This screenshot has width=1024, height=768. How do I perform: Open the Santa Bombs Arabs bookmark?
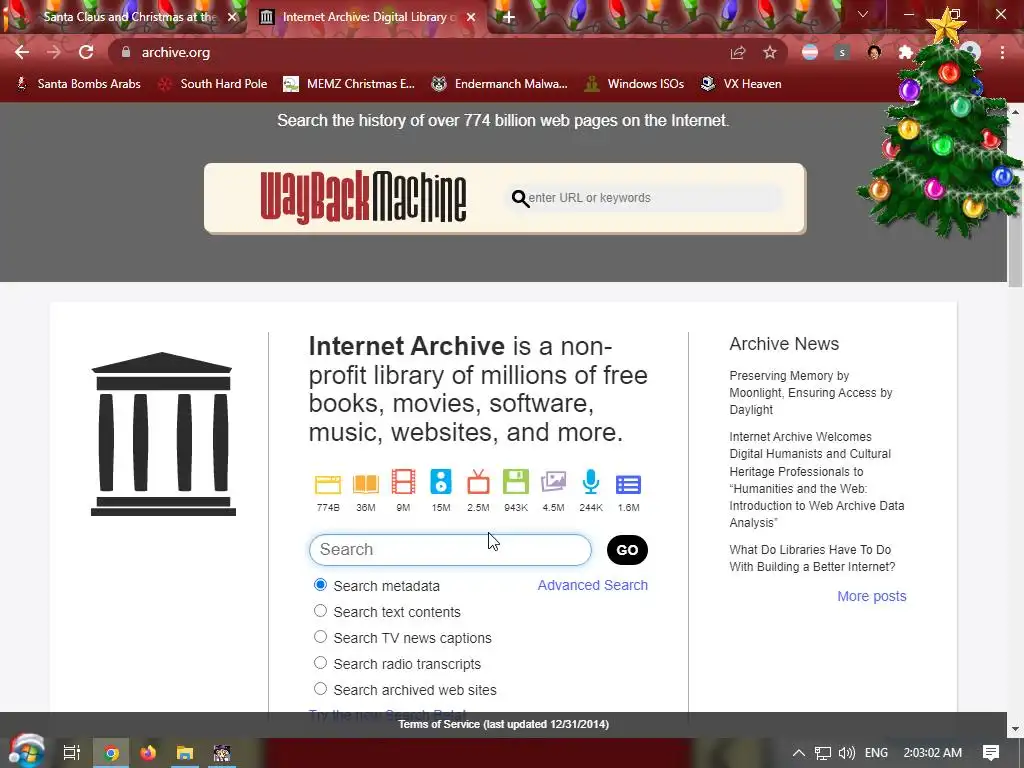click(78, 84)
